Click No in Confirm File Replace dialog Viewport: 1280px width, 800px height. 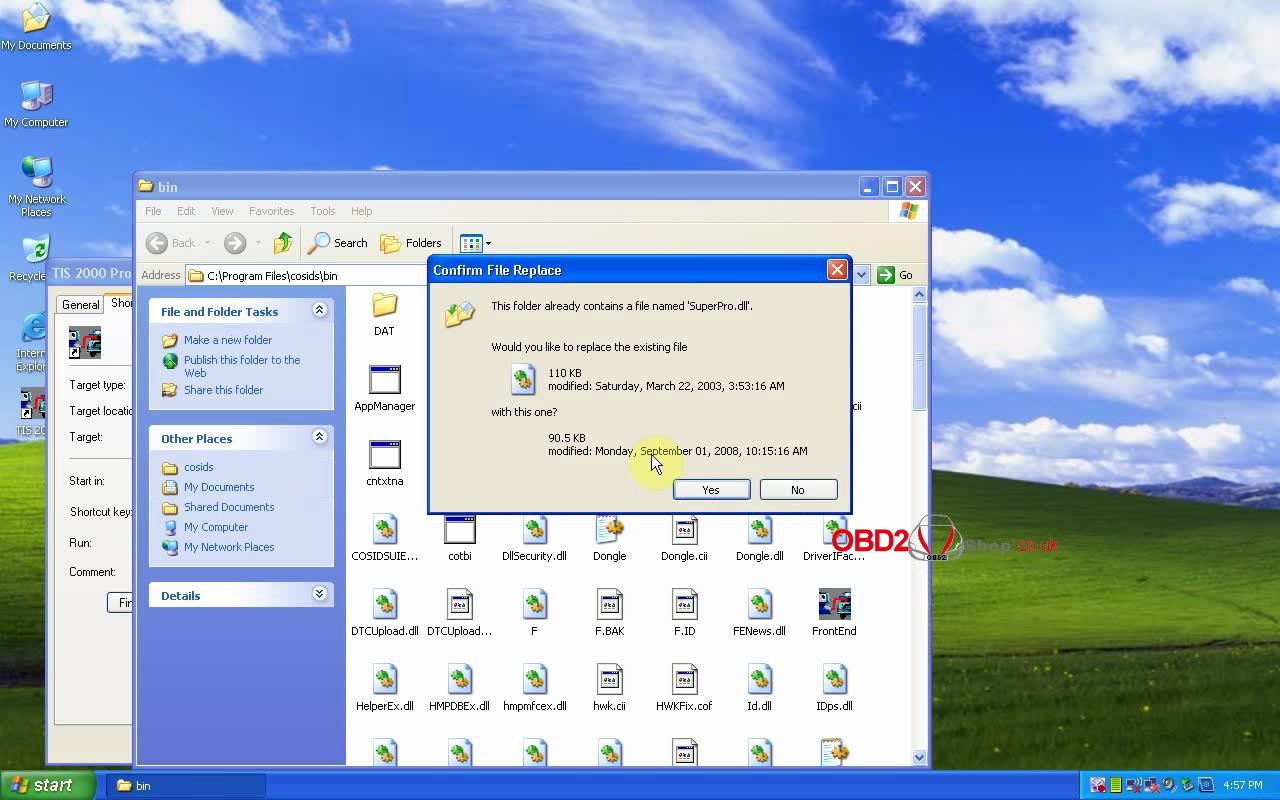coord(797,490)
